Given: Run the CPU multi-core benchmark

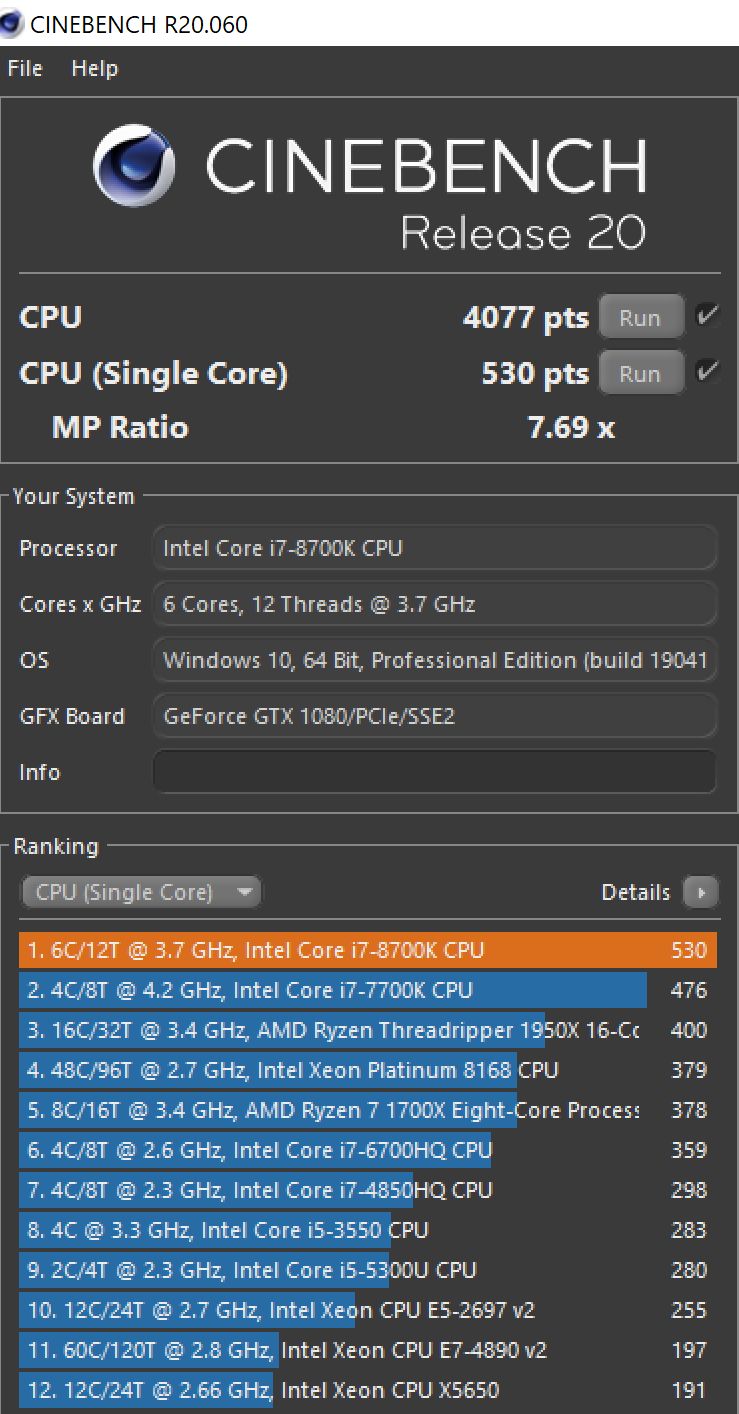Looking at the screenshot, I should (641, 318).
